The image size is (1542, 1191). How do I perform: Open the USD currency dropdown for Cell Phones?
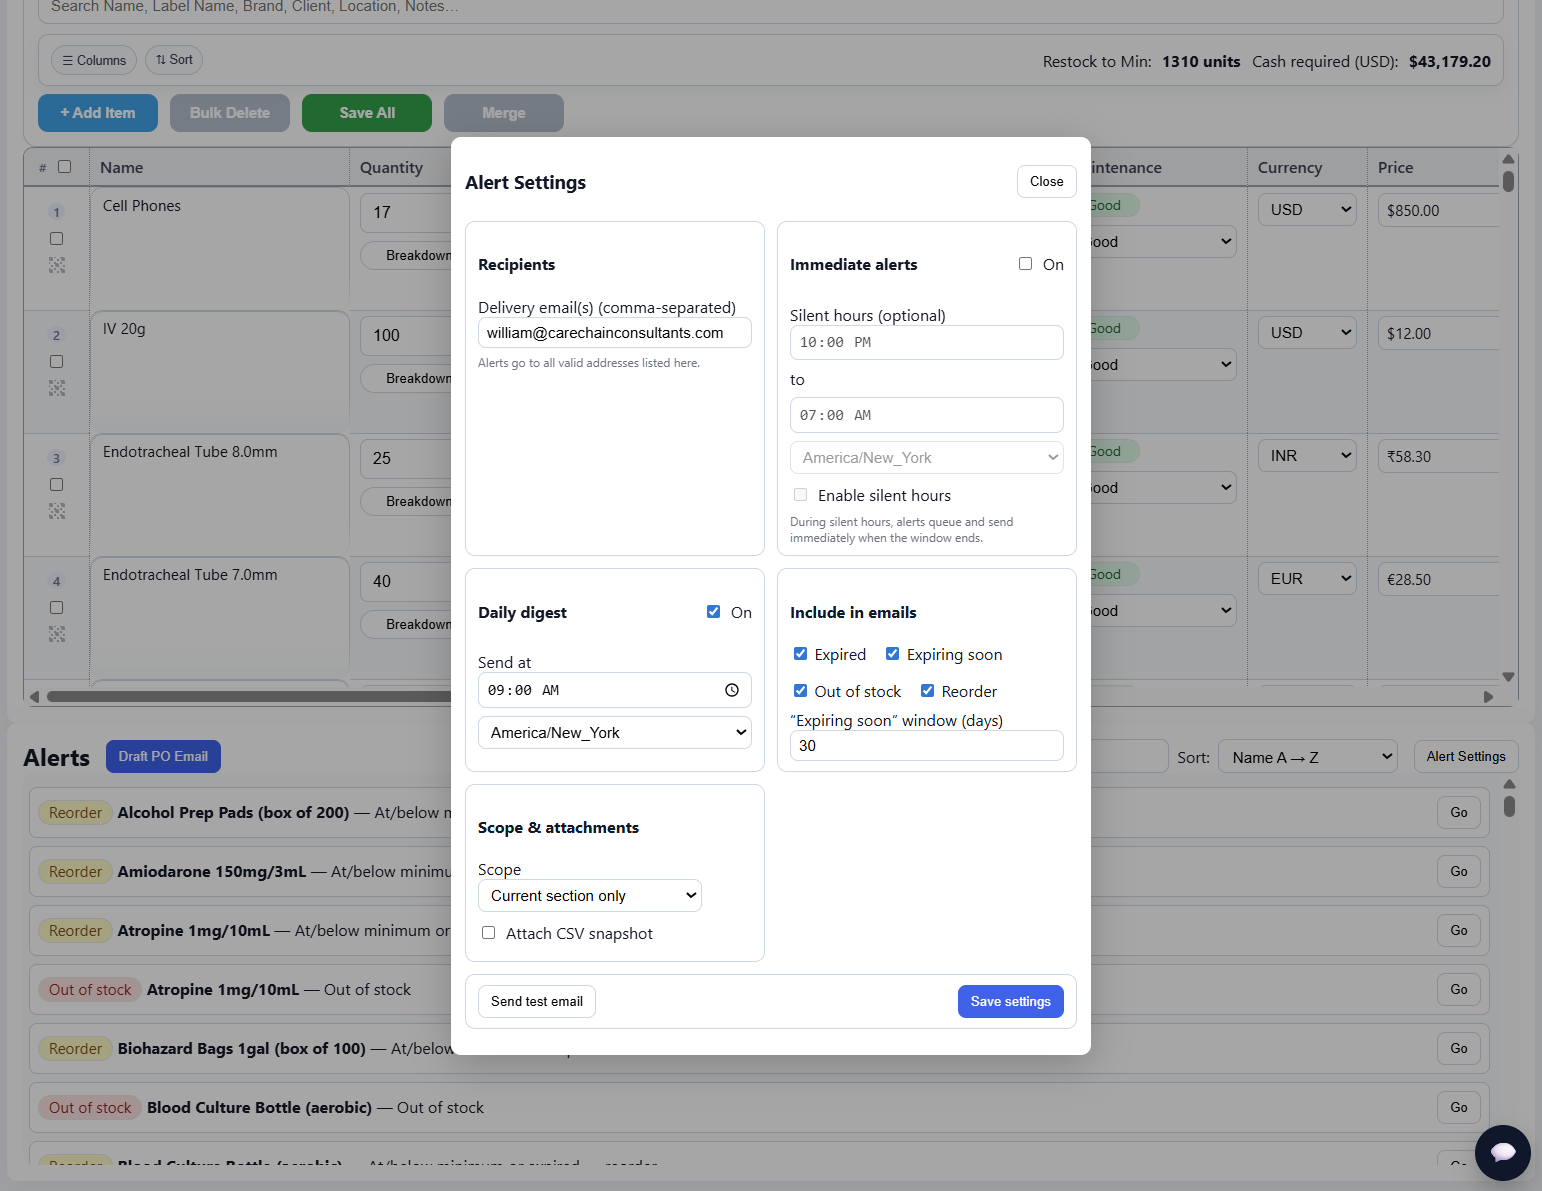(x=1307, y=209)
